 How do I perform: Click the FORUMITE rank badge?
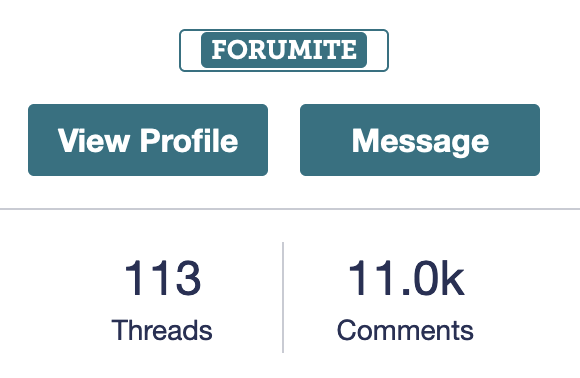coord(284,50)
